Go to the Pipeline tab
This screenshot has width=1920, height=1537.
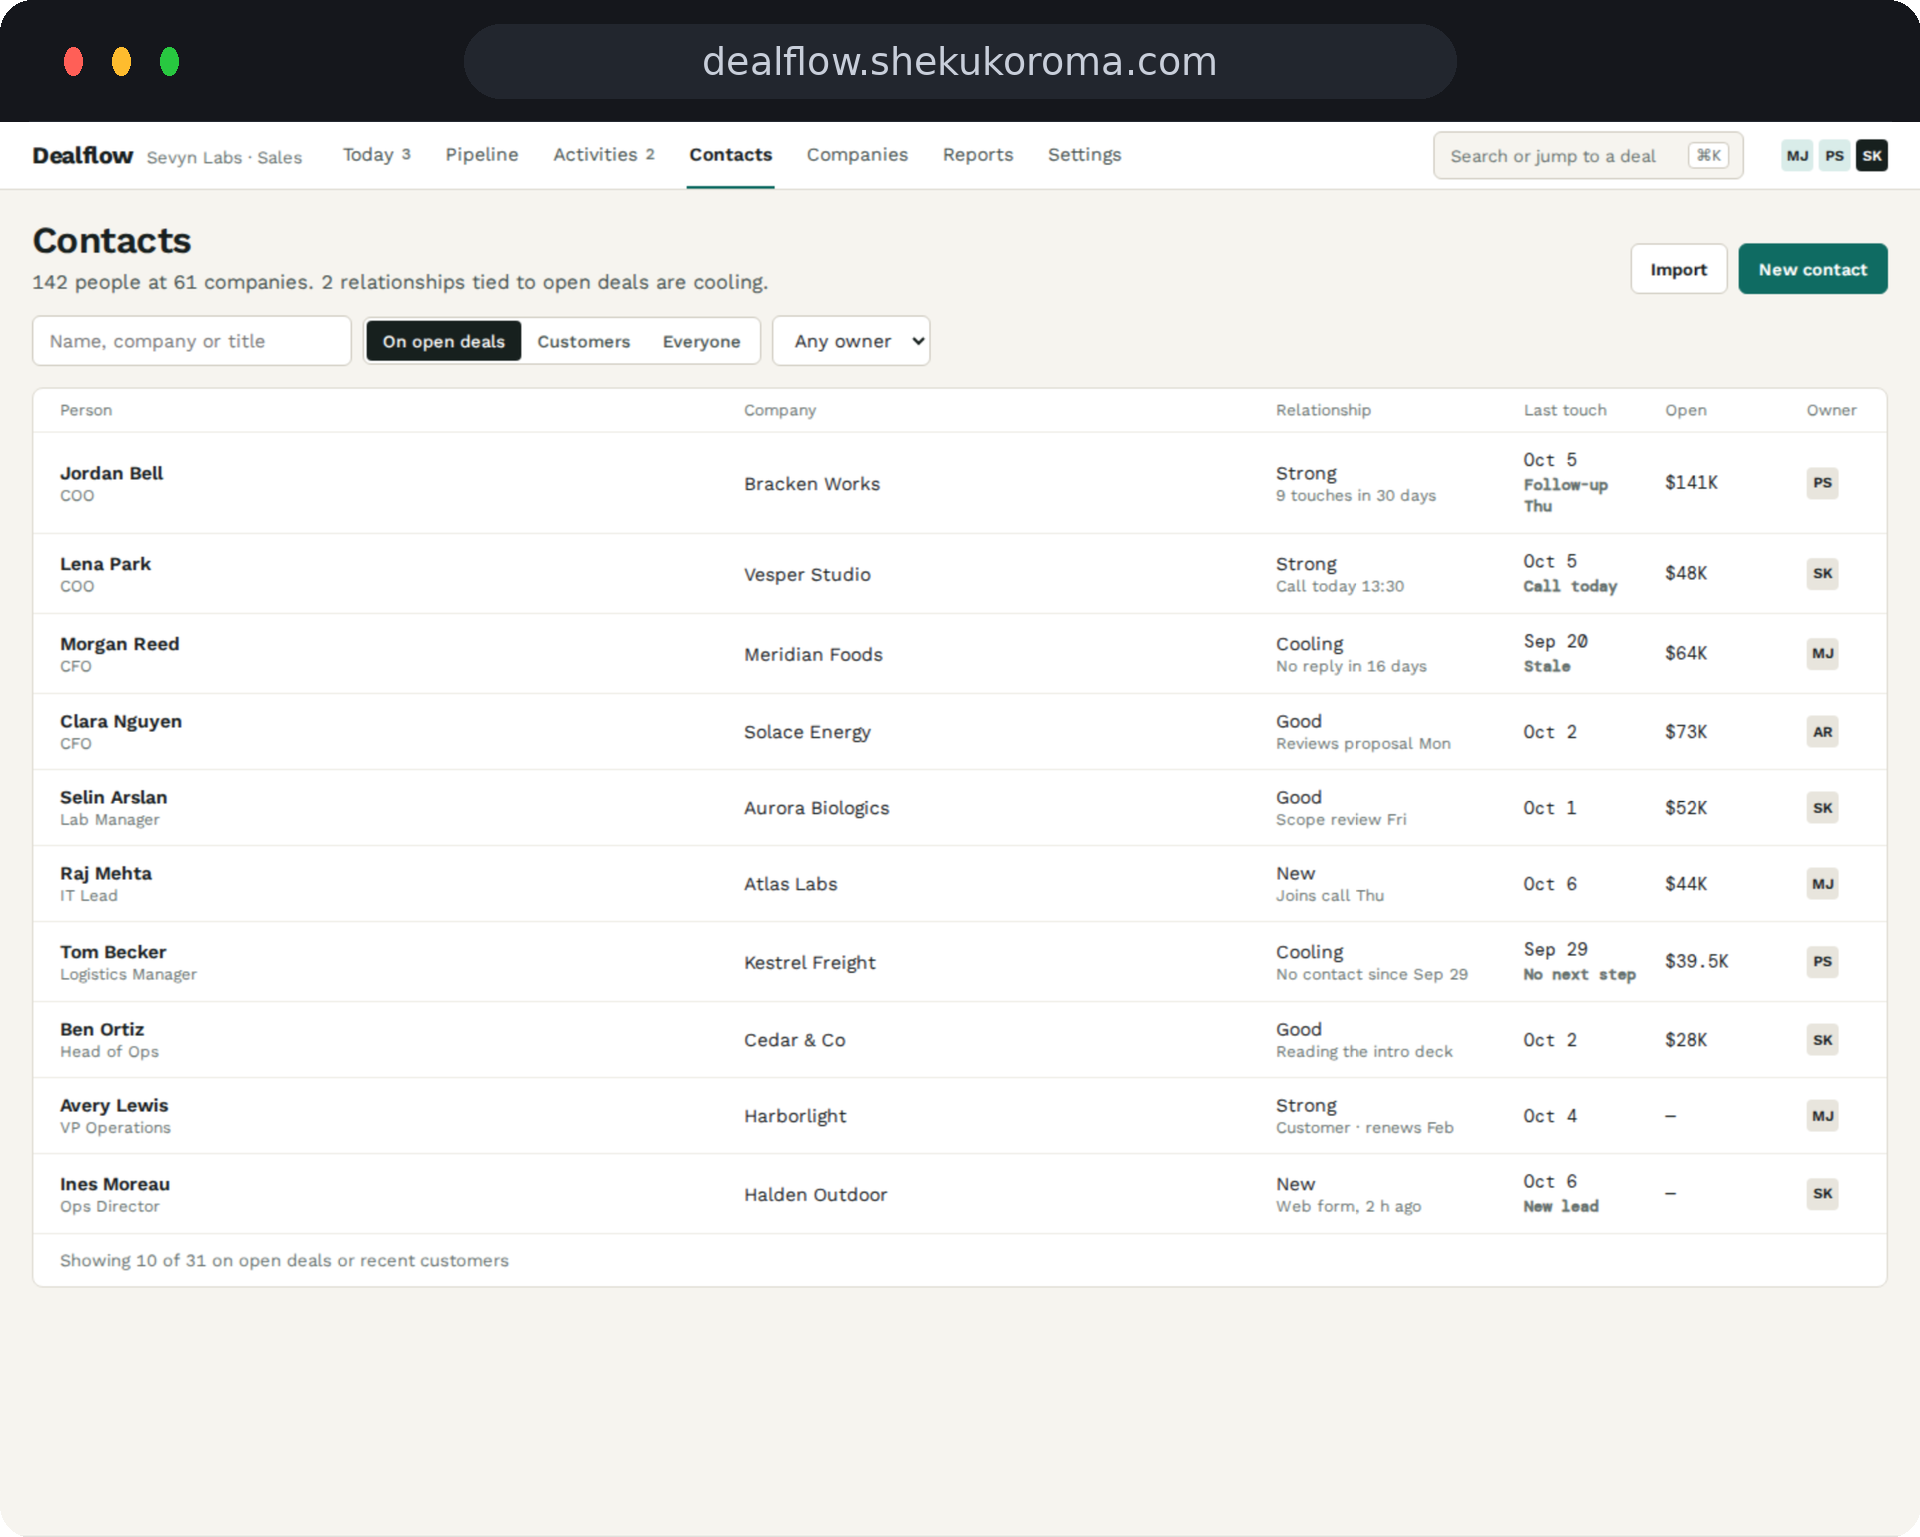482,155
